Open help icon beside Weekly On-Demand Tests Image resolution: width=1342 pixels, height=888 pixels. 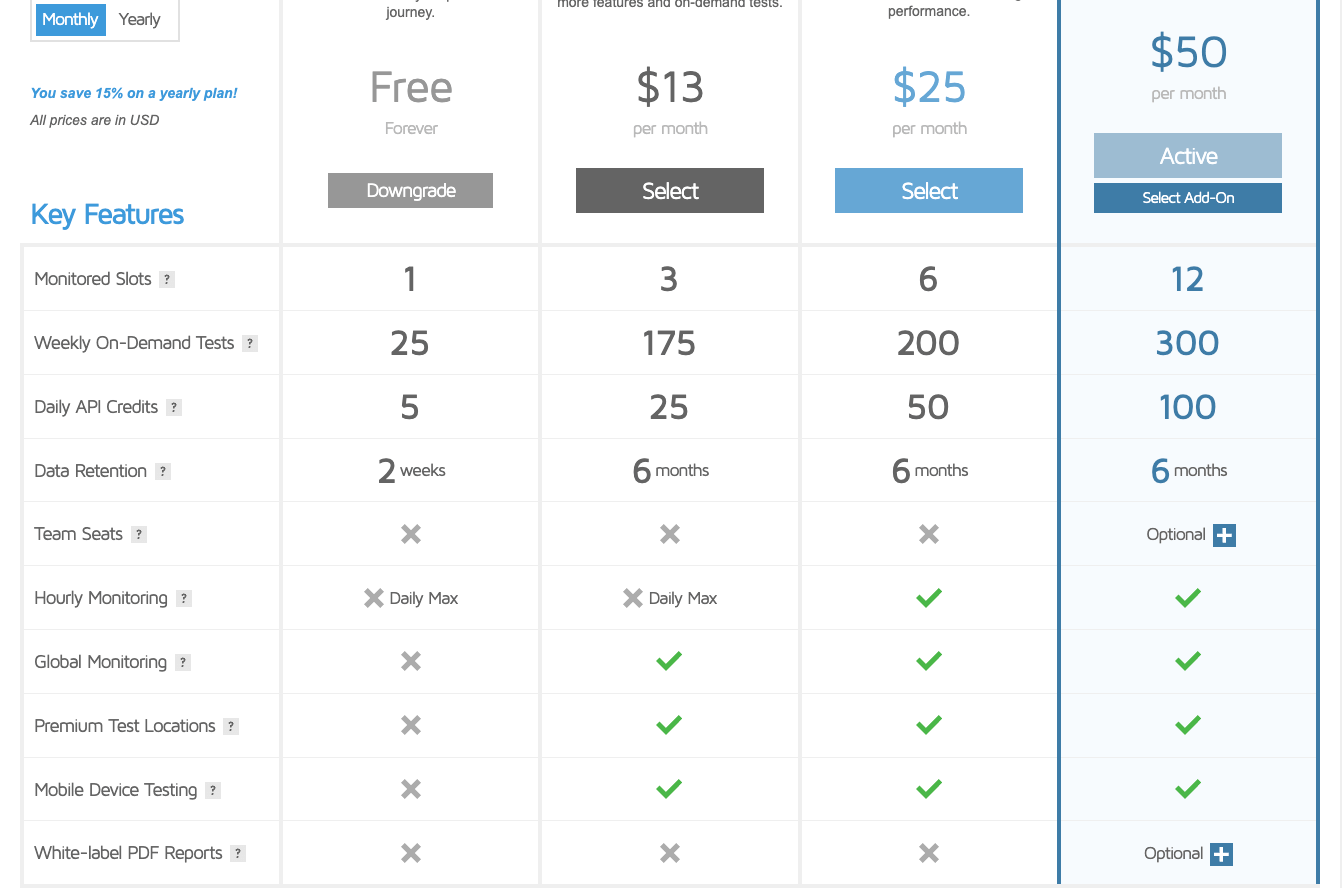pyautogui.click(x=250, y=343)
